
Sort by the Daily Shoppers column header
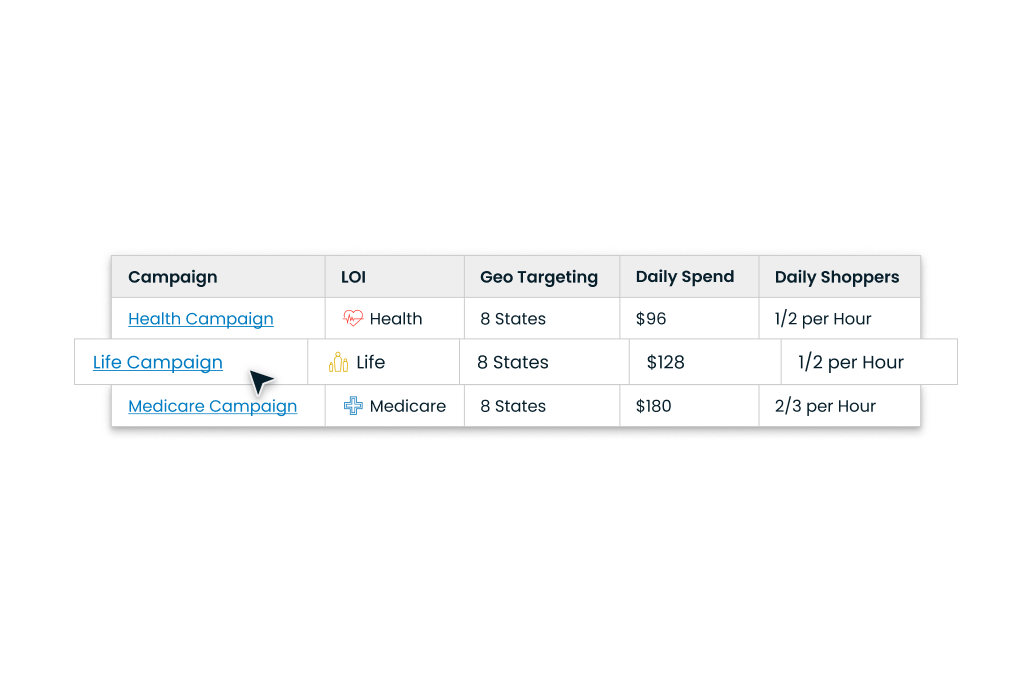tap(836, 277)
